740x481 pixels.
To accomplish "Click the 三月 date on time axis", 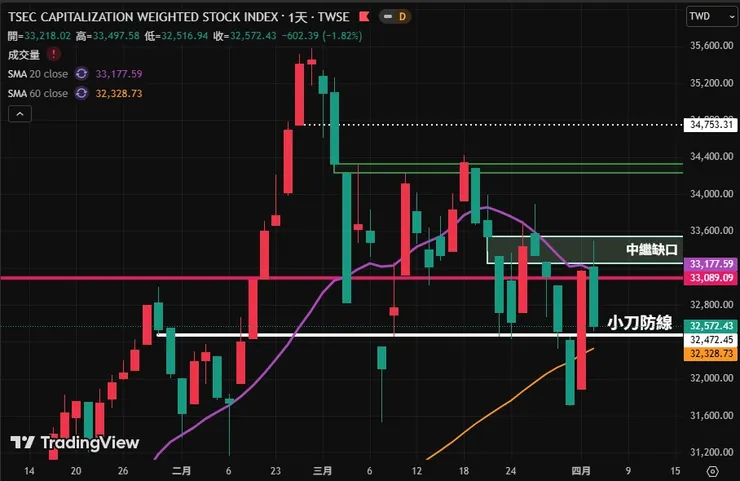I will coord(322,471).
